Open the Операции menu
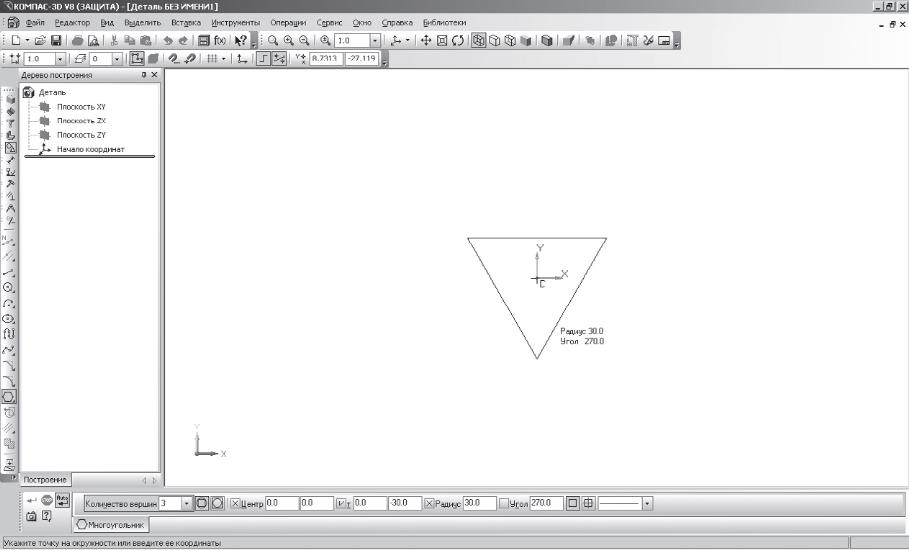 click(x=288, y=23)
